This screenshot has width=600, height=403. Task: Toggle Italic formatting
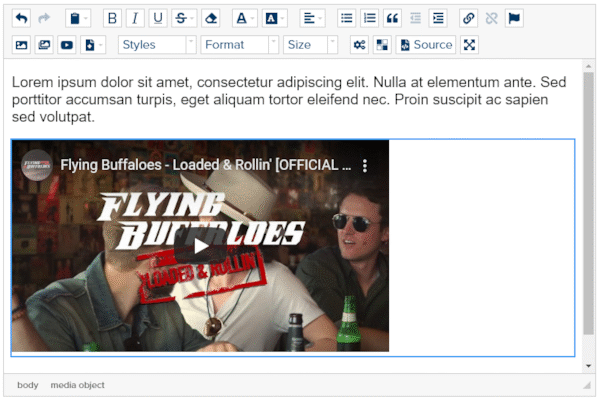click(x=135, y=18)
